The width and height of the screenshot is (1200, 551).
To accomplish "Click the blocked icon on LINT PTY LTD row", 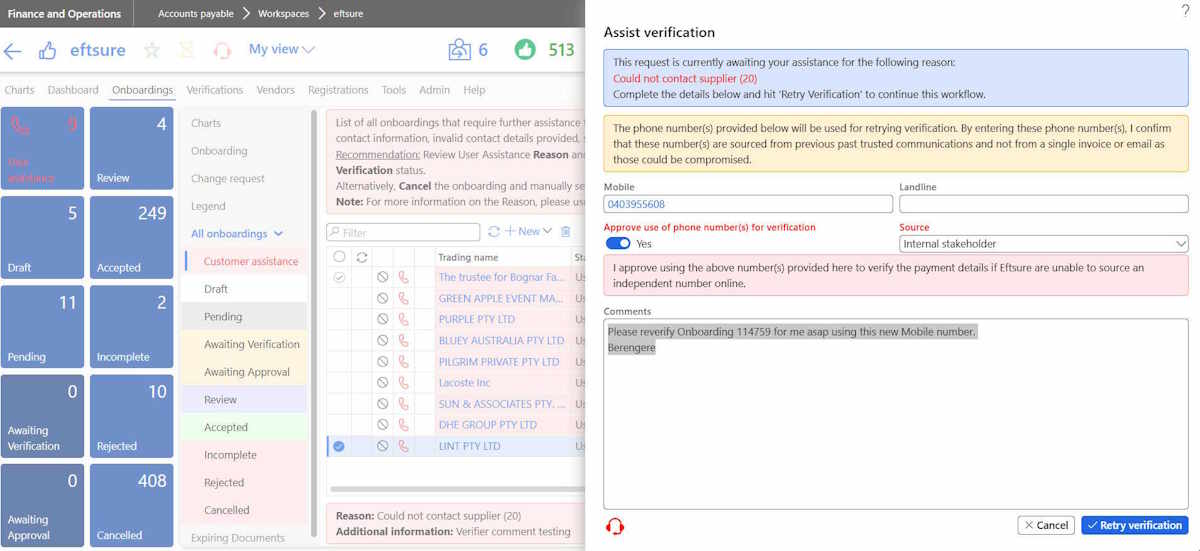I will pos(382,446).
